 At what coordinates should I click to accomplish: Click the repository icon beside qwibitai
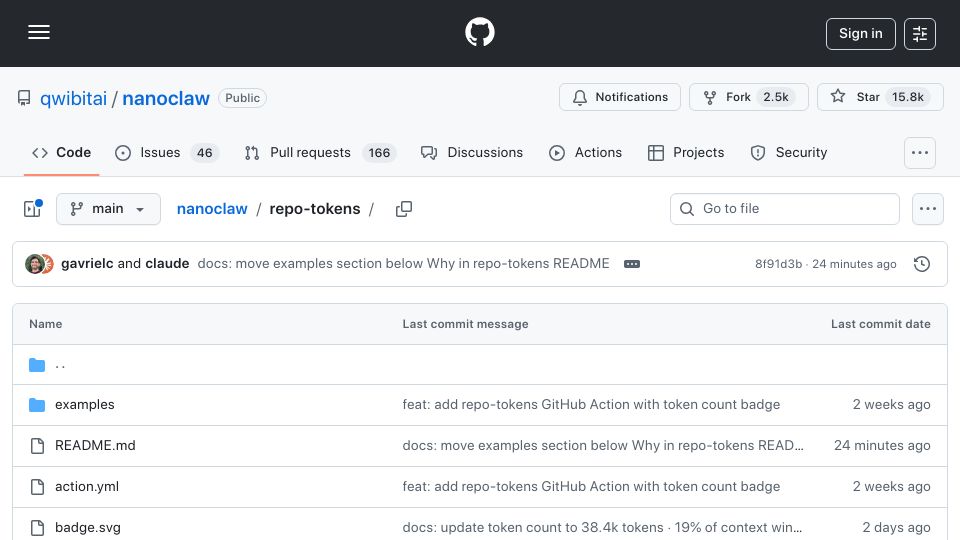coord(24,98)
